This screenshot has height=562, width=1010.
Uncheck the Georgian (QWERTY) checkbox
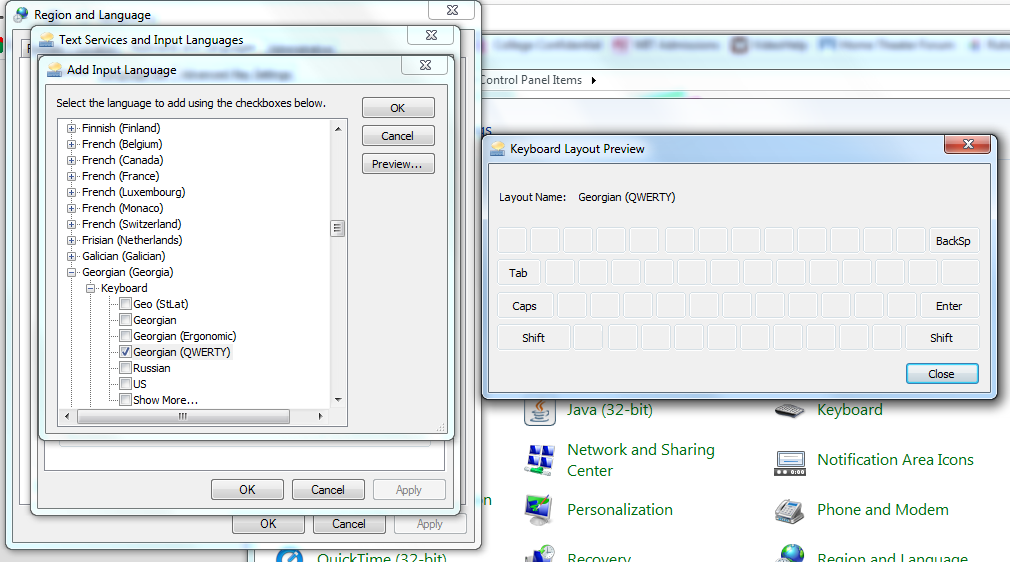tap(126, 352)
